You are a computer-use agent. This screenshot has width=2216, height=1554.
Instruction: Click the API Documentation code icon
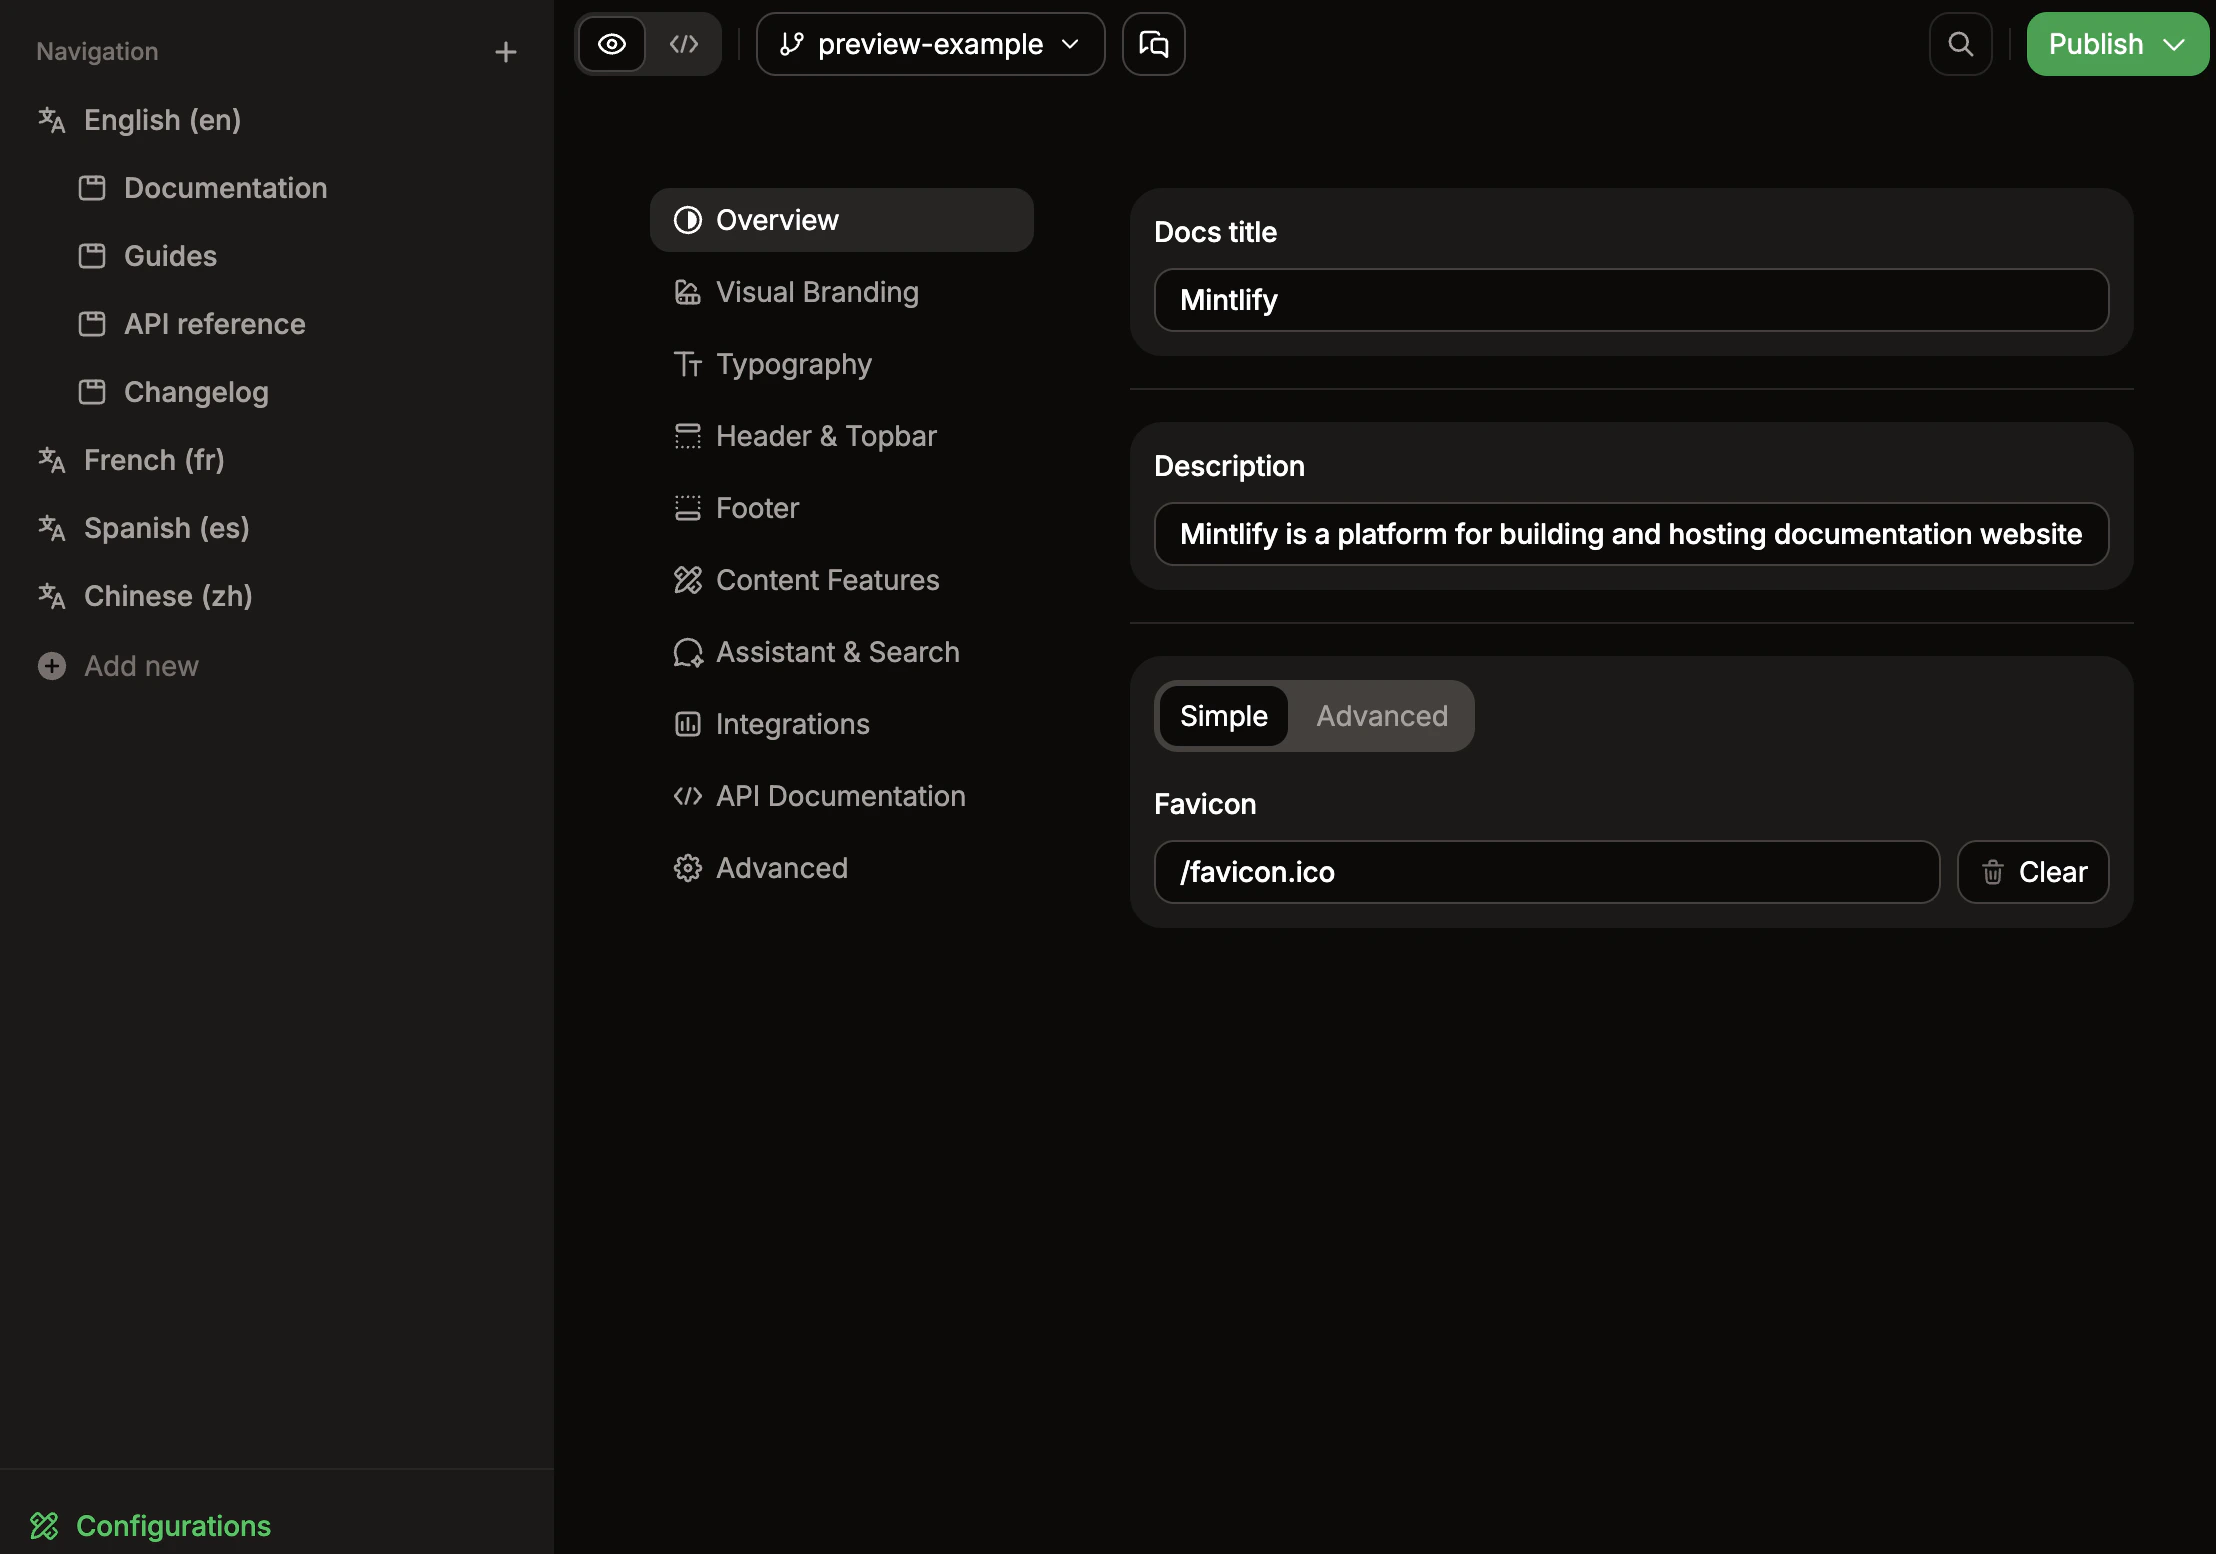688,796
